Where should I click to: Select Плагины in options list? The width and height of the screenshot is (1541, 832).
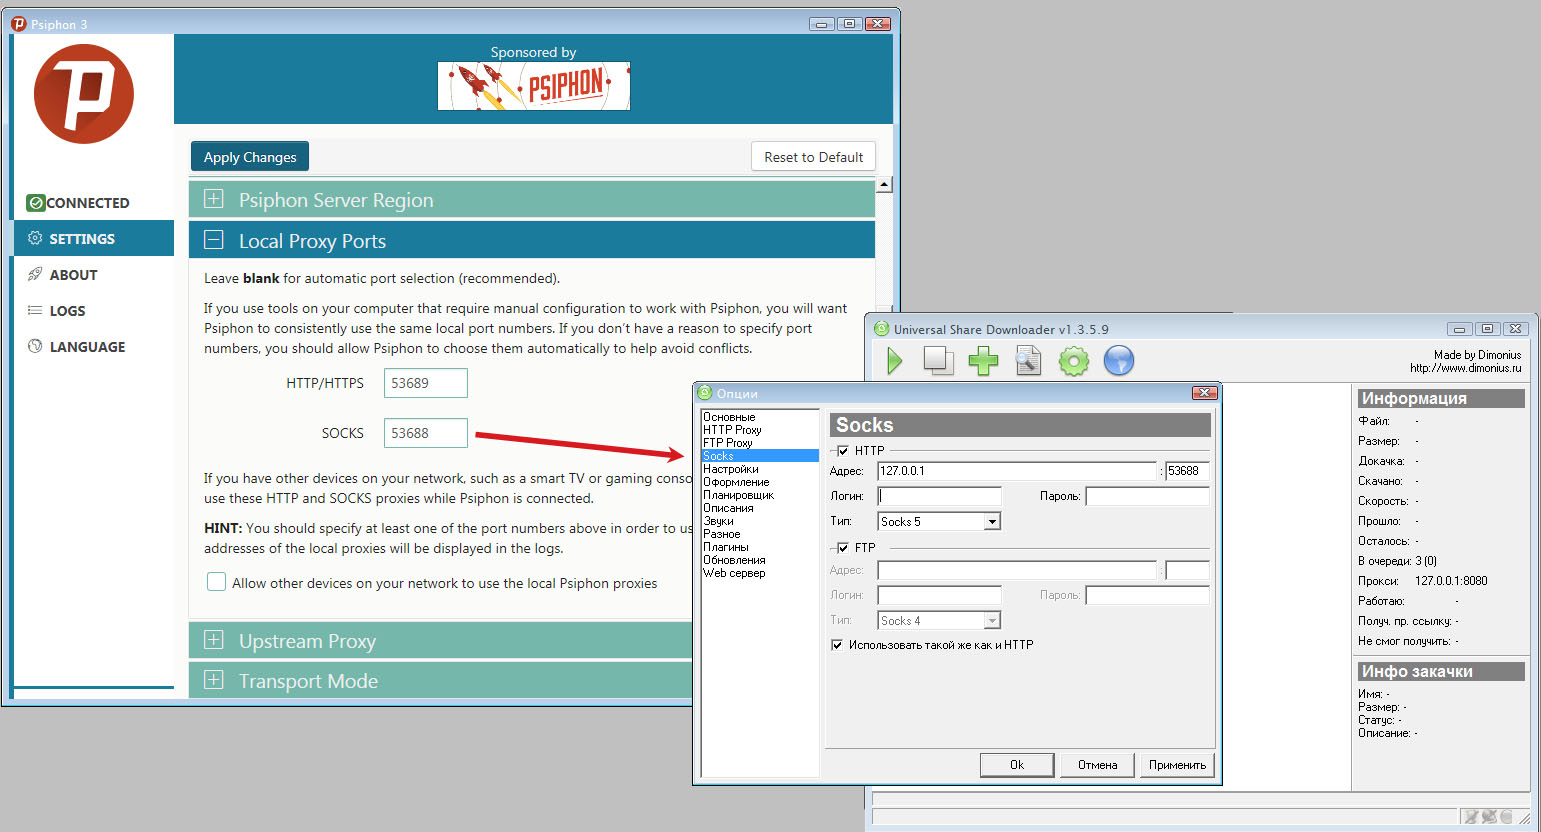760,547
